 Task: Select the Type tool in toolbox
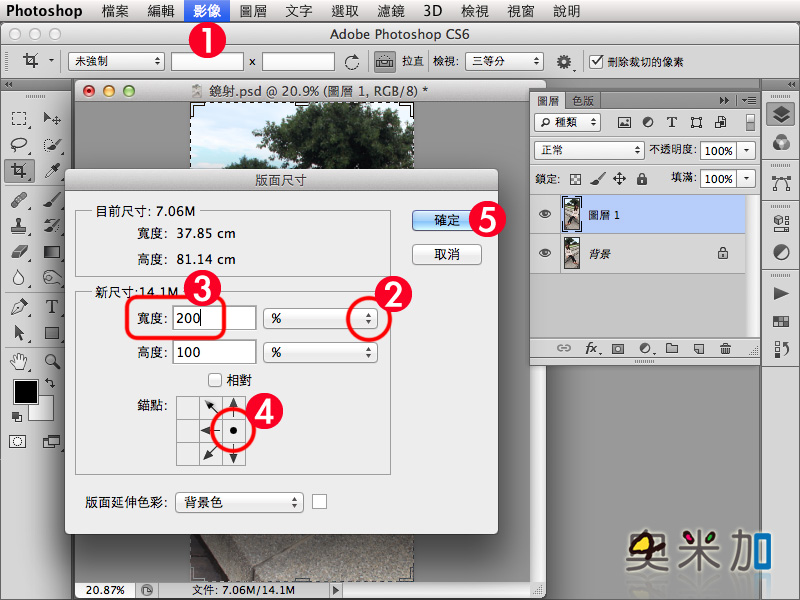52,307
